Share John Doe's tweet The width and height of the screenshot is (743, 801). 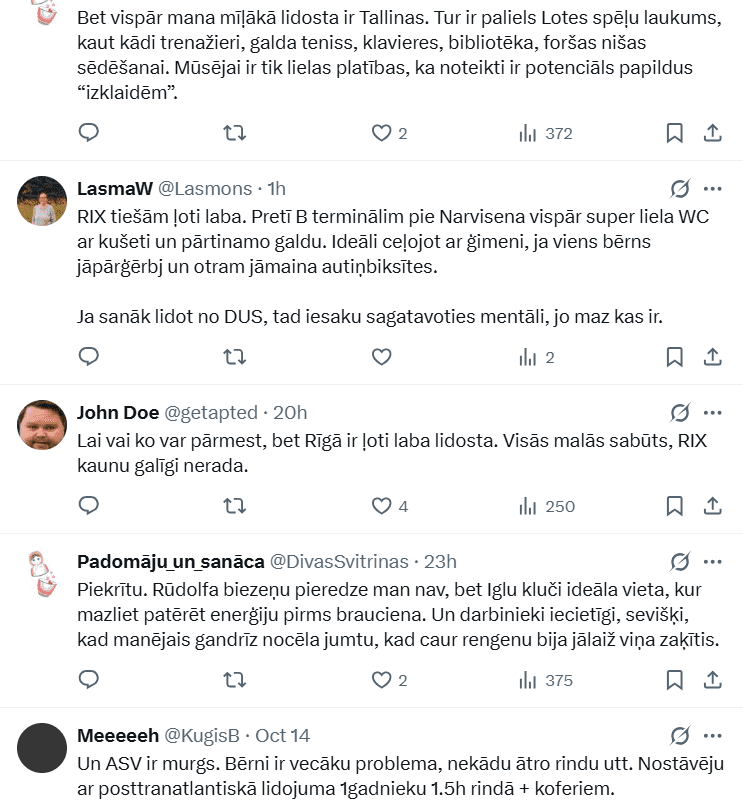point(713,506)
